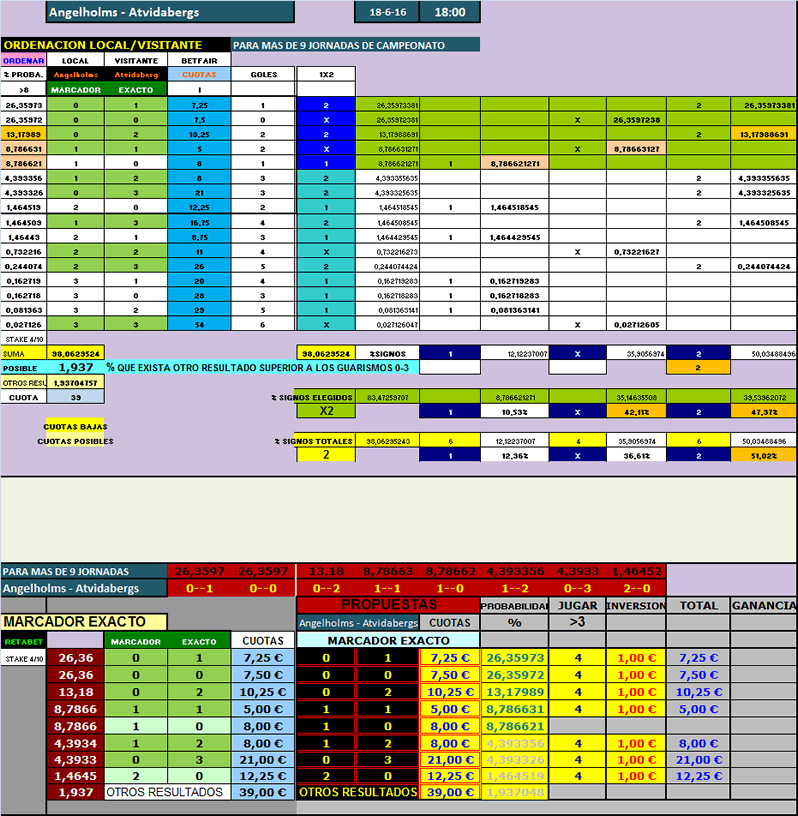Click the red PROPUESTAS header
Viewport: 798px width, 816px height.
(x=388, y=605)
